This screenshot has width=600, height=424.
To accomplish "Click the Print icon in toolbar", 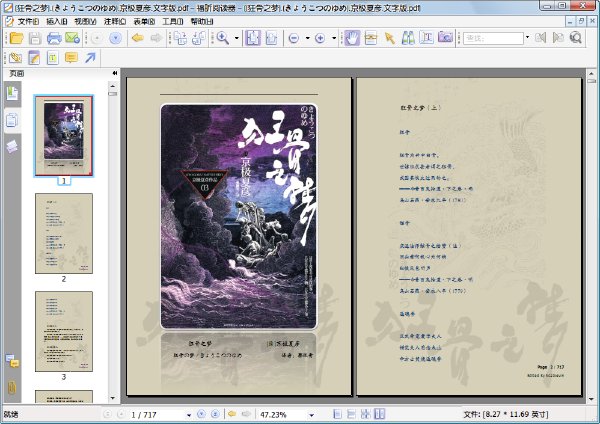I will [x=54, y=38].
